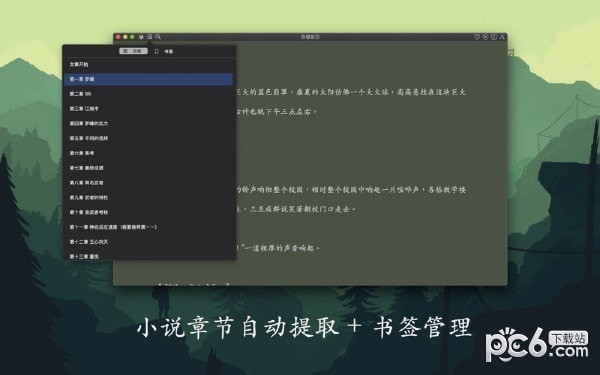
Task: Open the '第十一章' chapter with the parenthetical note
Action: point(148,227)
